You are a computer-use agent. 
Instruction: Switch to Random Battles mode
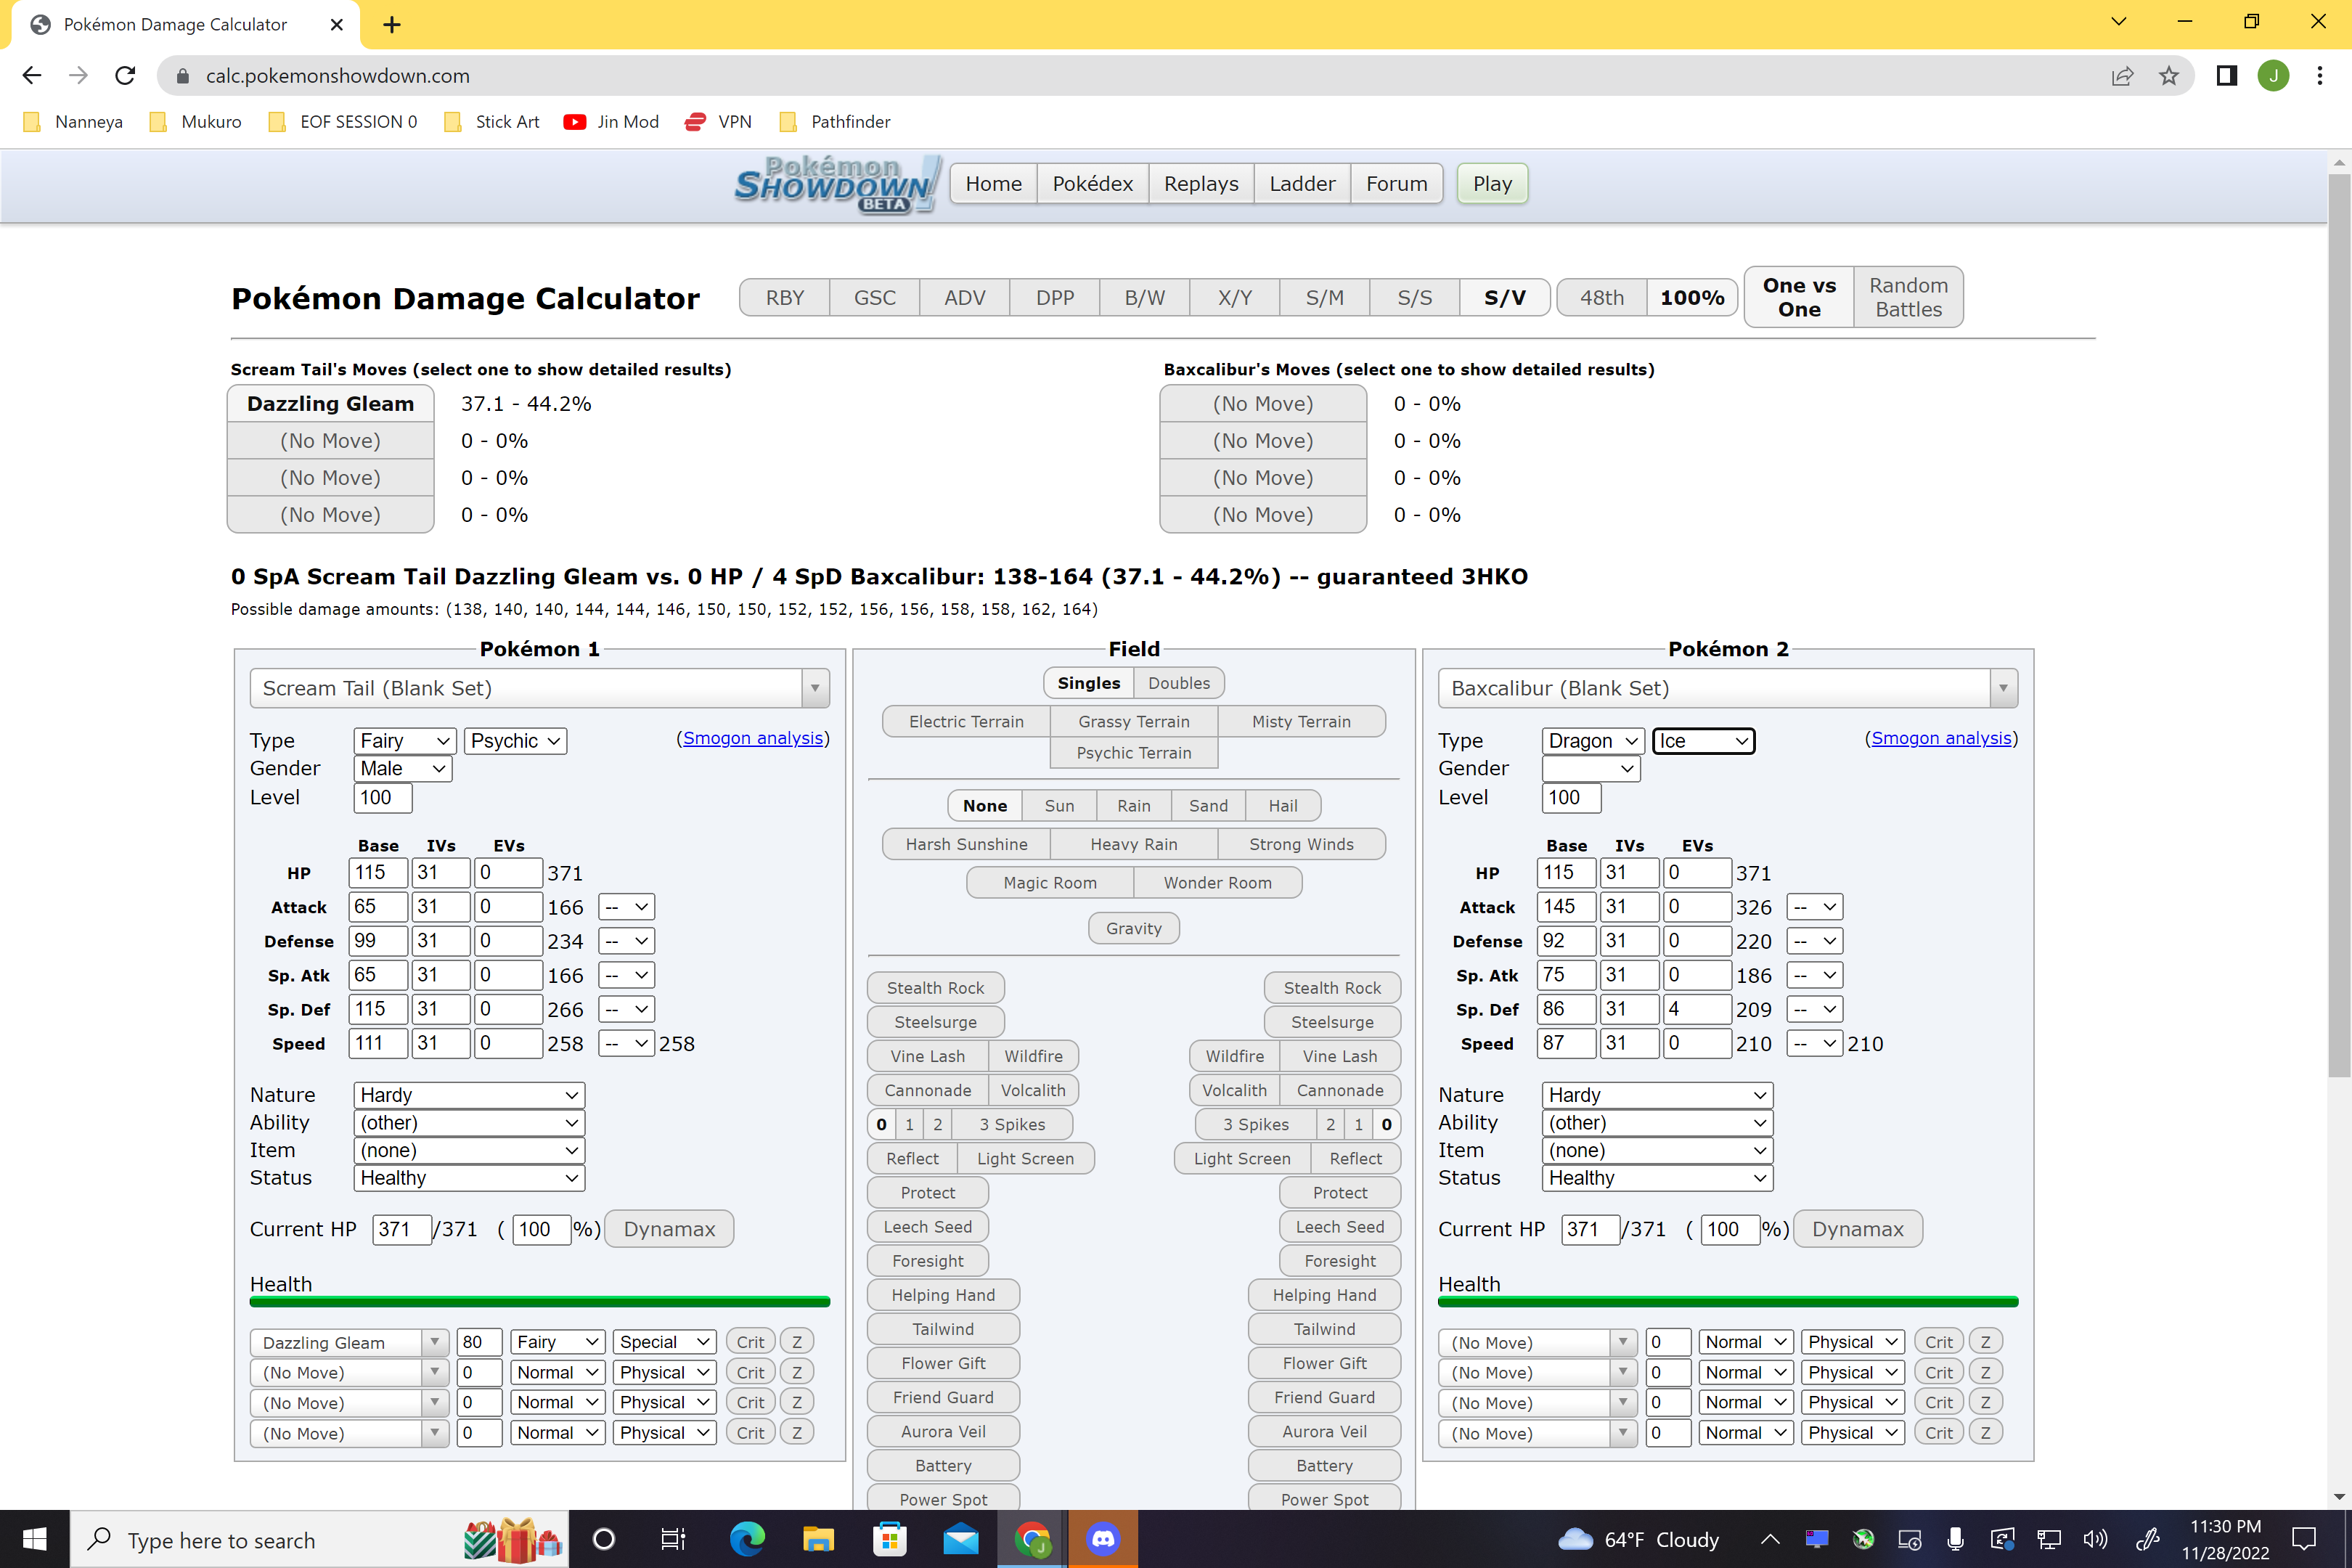[1908, 297]
